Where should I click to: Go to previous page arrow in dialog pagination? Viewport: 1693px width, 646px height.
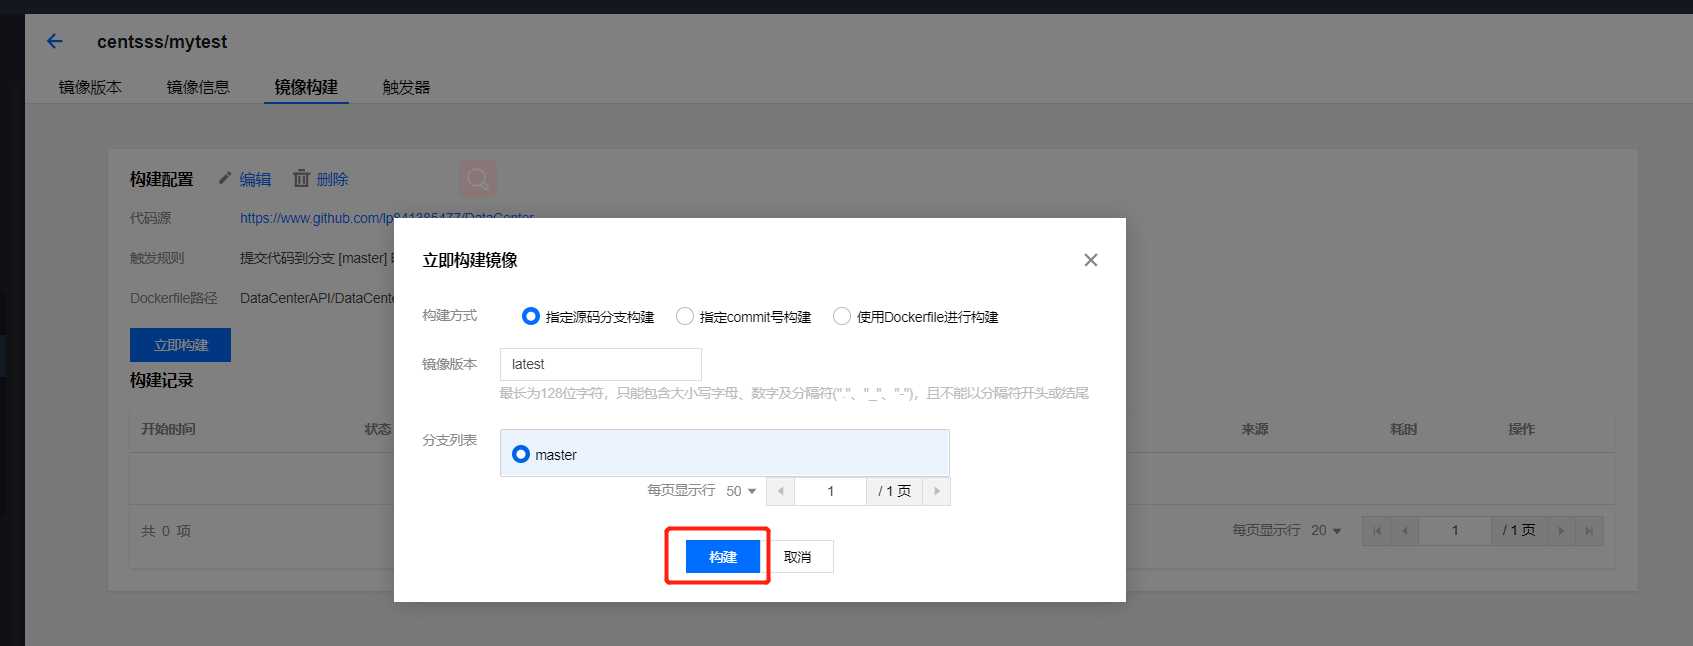click(781, 491)
